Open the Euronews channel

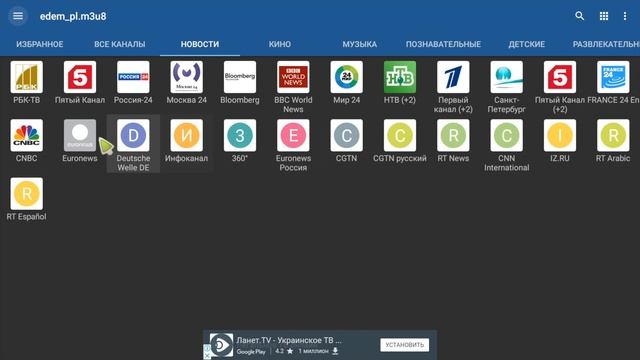[80, 136]
